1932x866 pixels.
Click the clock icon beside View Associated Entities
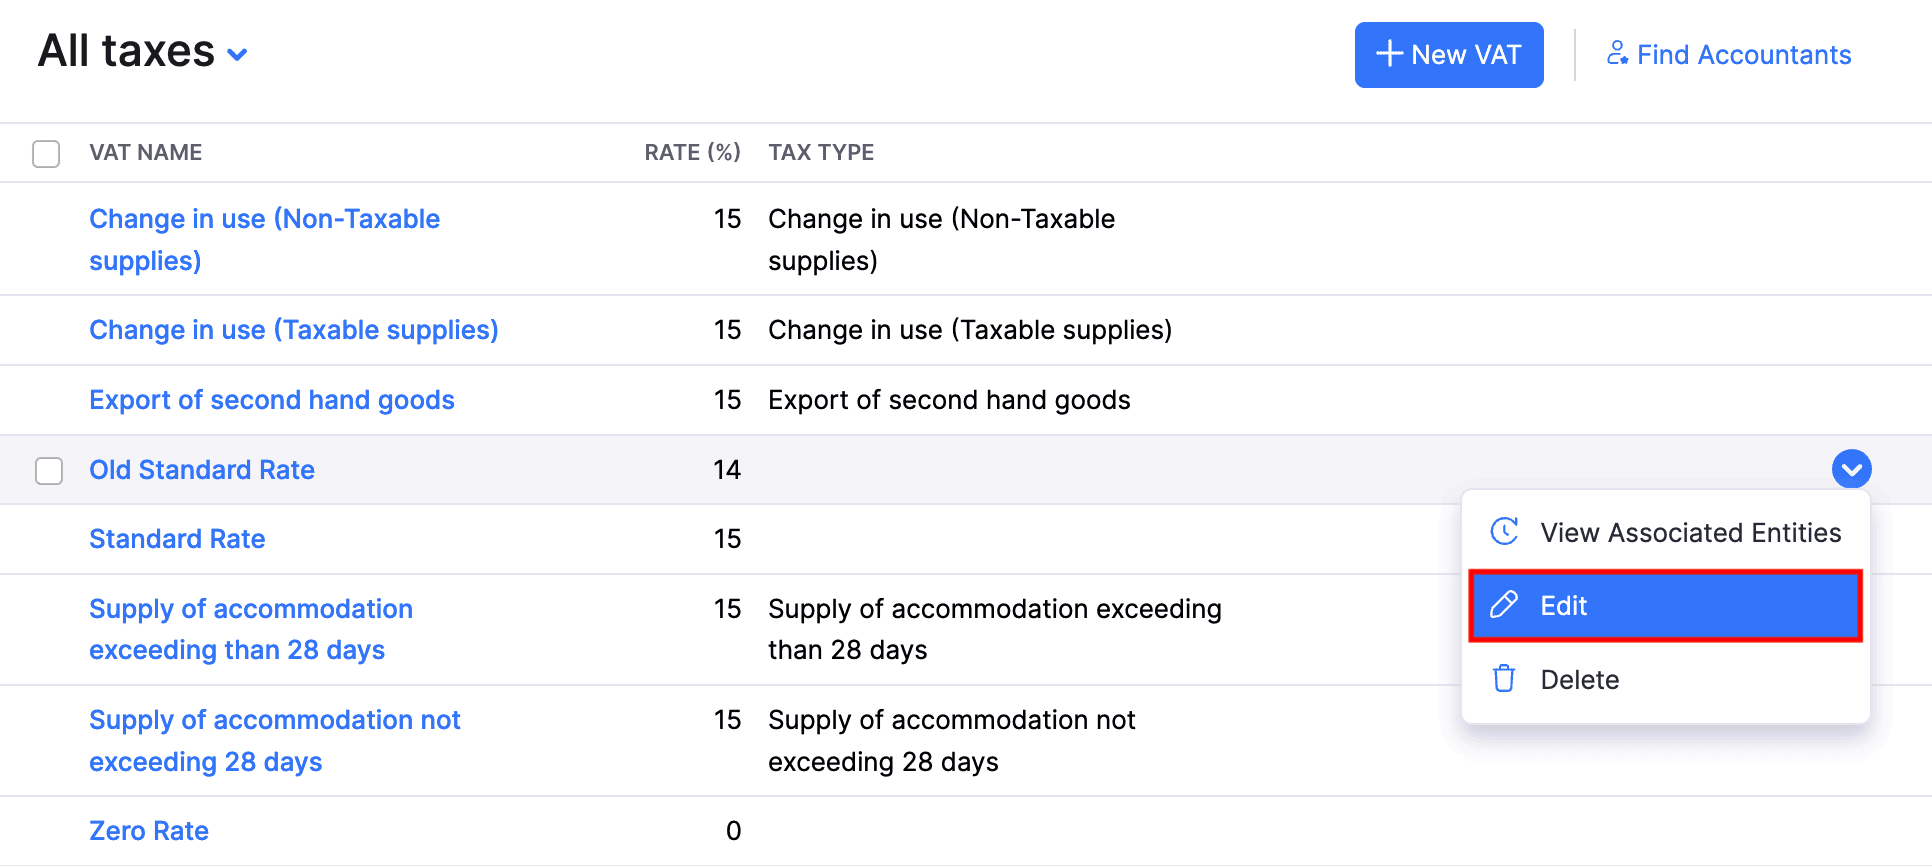pos(1504,532)
